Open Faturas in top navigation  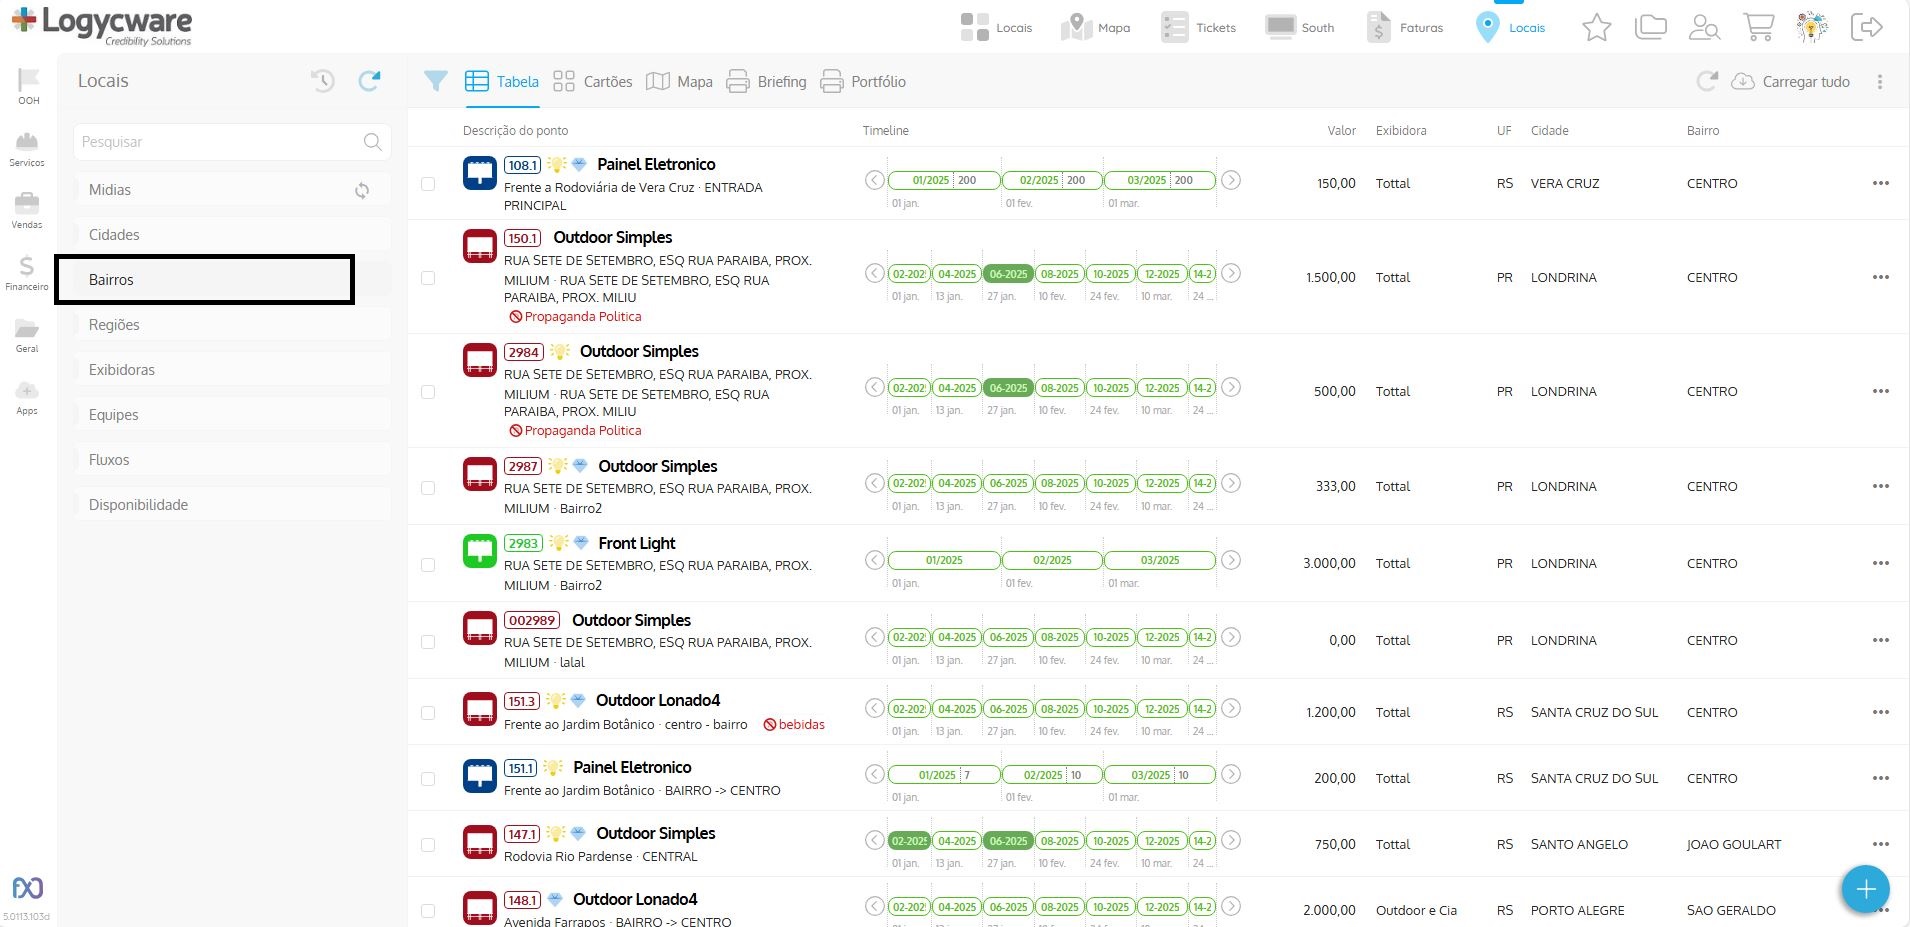[1406, 28]
